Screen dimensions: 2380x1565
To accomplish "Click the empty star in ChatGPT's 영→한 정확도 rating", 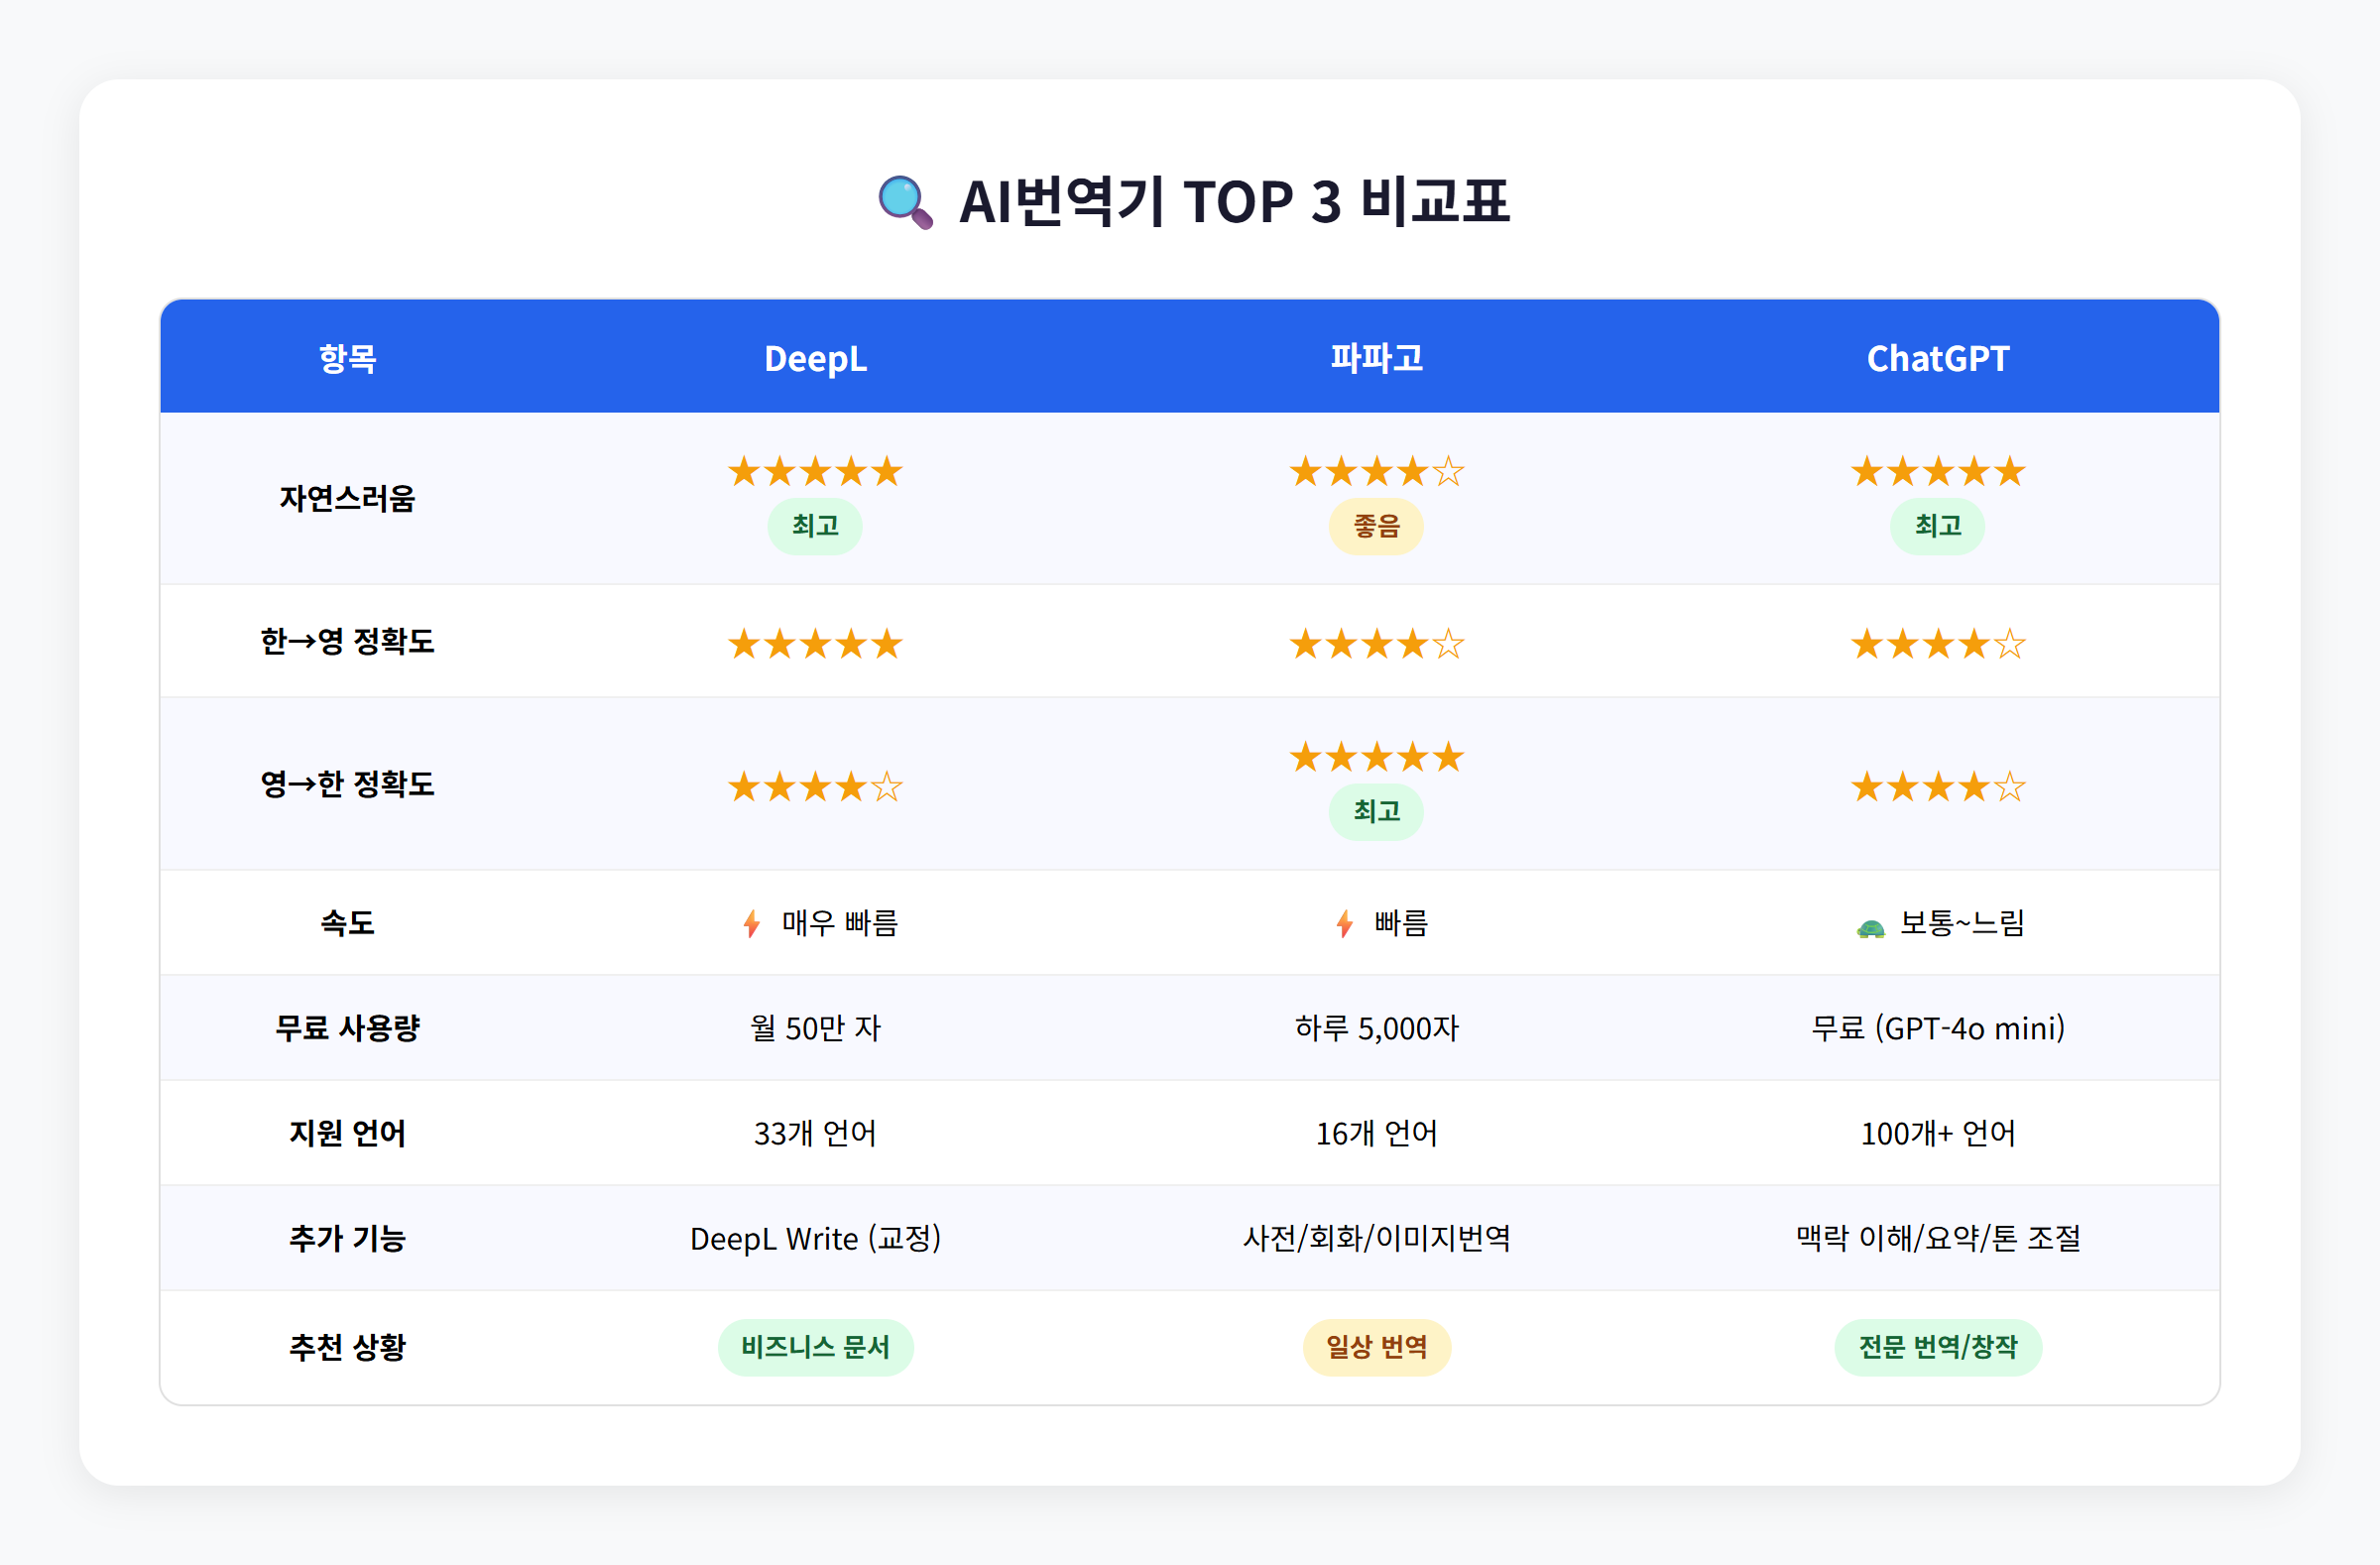I will tap(2012, 786).
